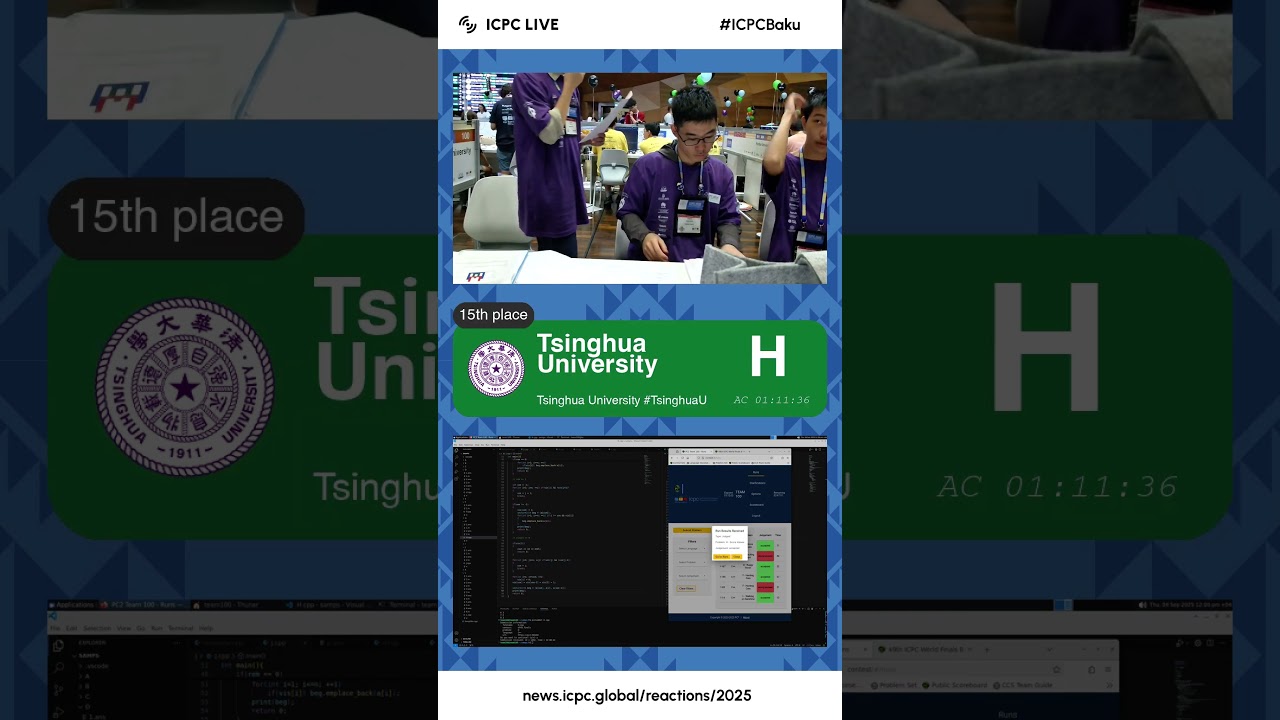Screen dimensions: 1280x720
Task: Click the AC 01:11:36 timestamp
Action: point(772,400)
